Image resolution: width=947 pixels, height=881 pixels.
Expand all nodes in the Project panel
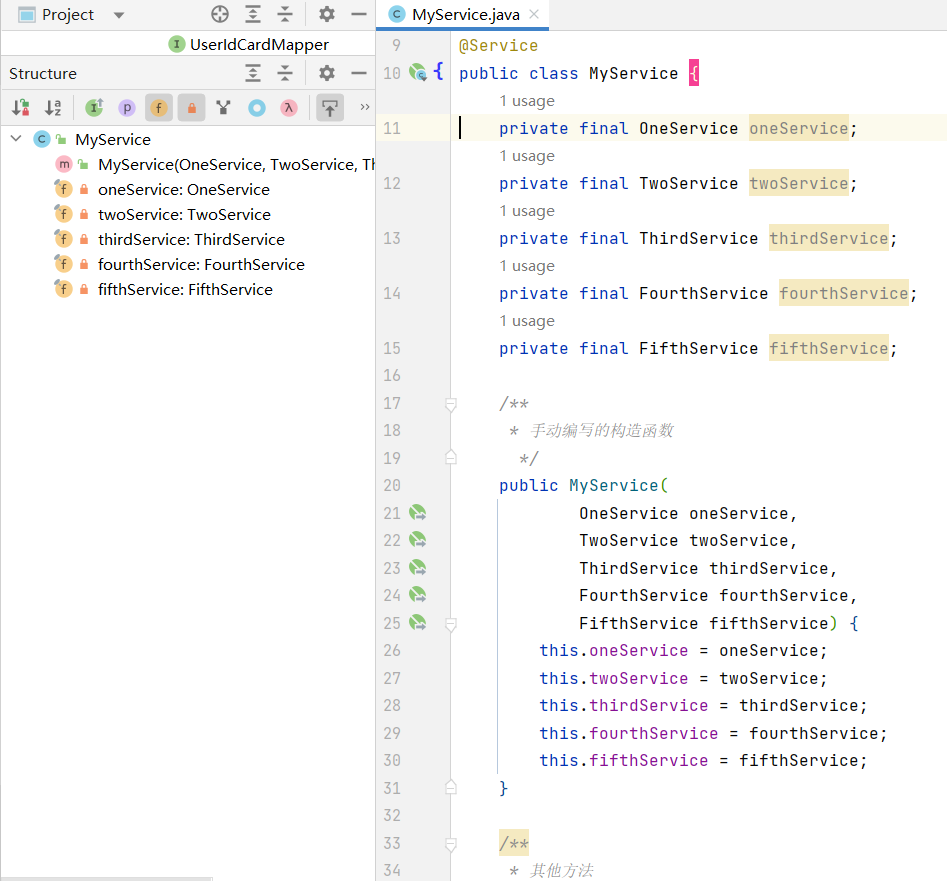tap(254, 14)
